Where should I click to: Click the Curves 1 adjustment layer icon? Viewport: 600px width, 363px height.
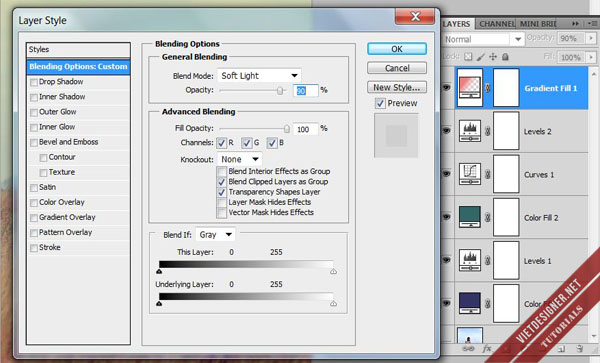tap(470, 174)
